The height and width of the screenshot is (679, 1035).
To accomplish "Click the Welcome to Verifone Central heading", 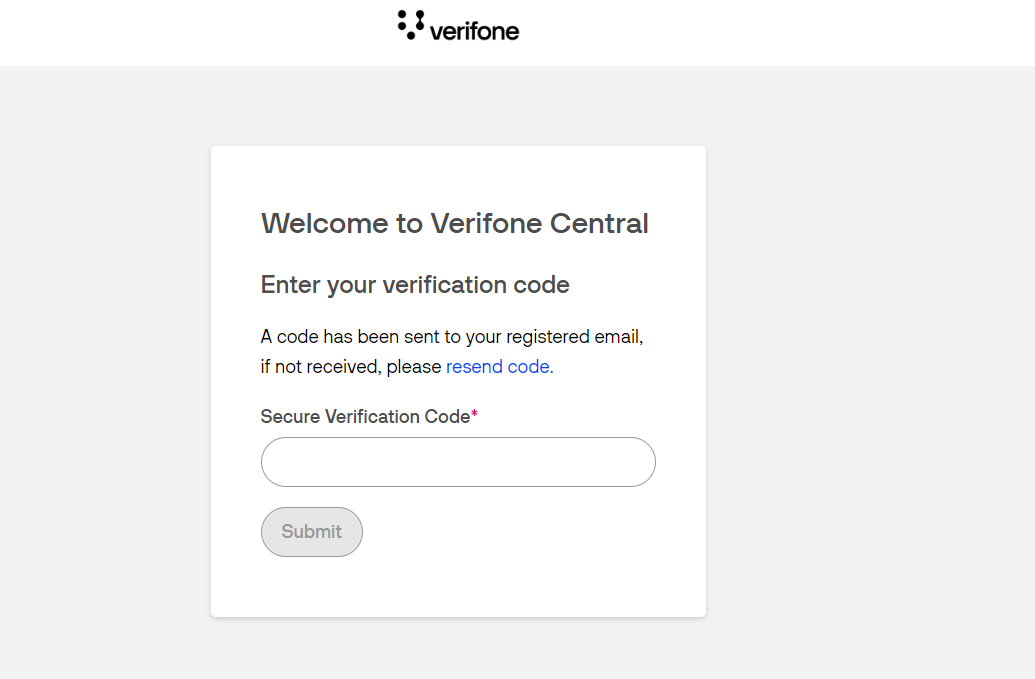I will coord(454,223).
